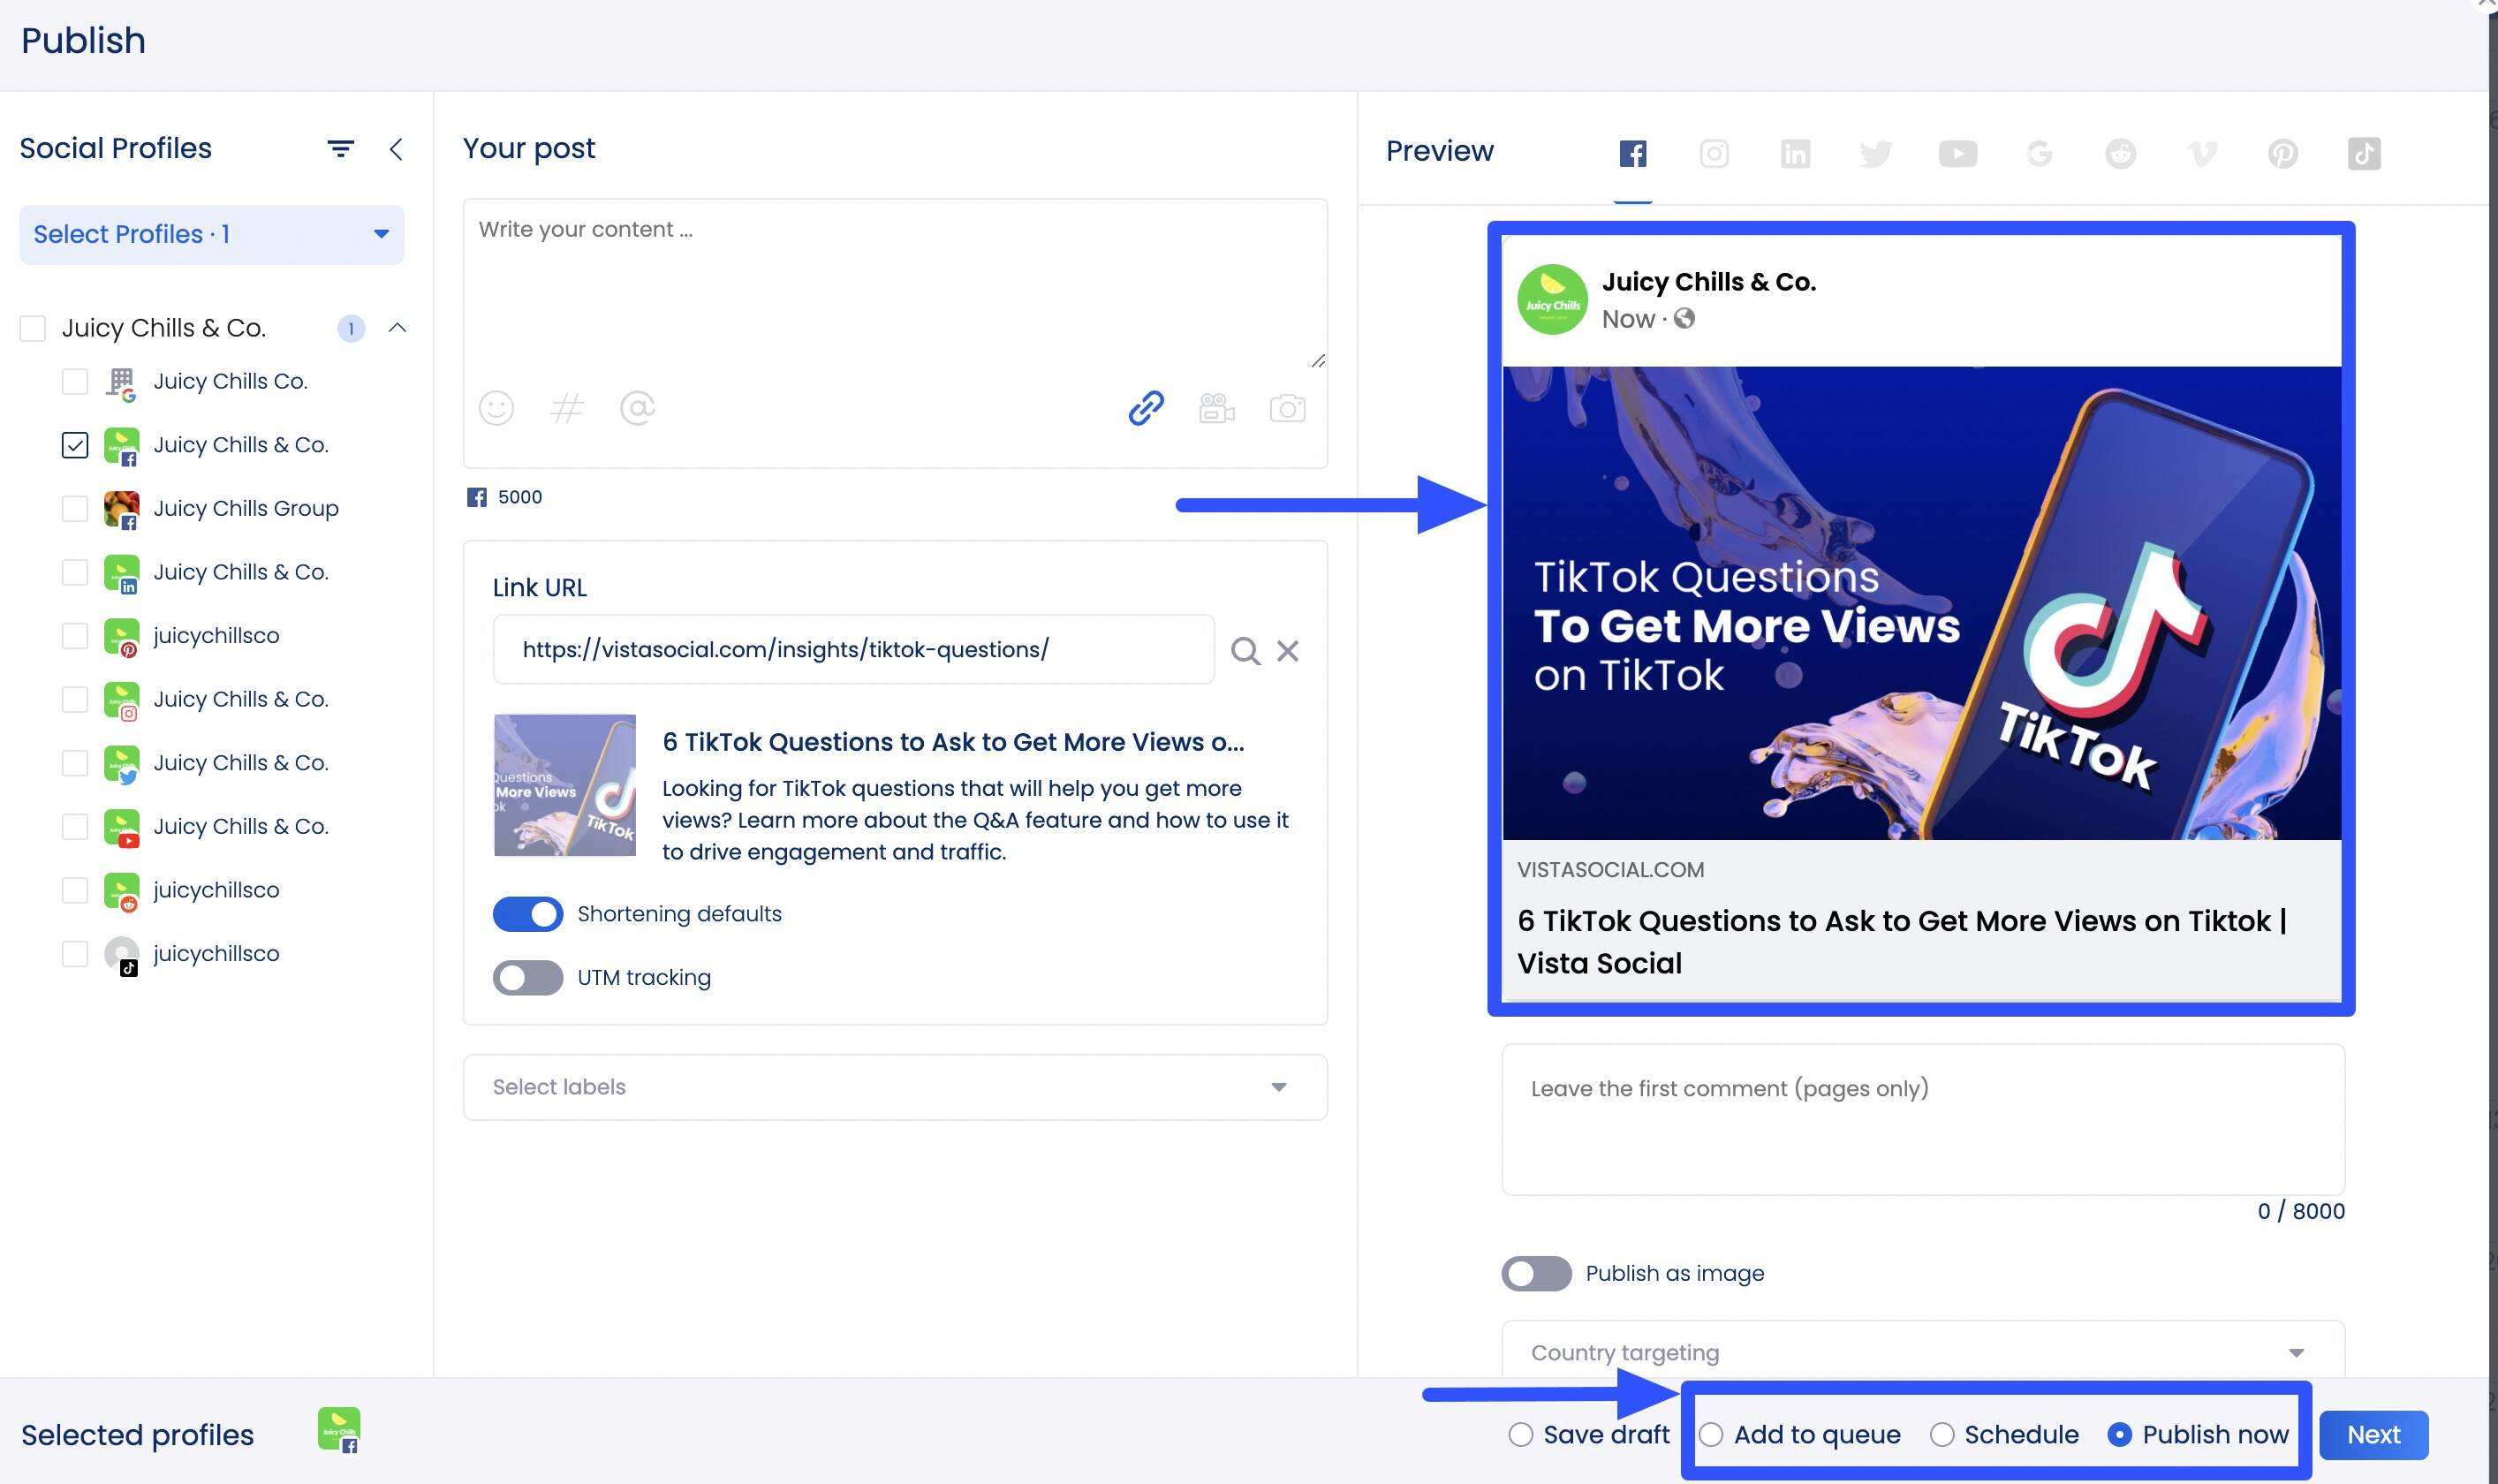The height and width of the screenshot is (1484, 2498).
Task: Open the video upload icon
Action: click(x=1216, y=408)
